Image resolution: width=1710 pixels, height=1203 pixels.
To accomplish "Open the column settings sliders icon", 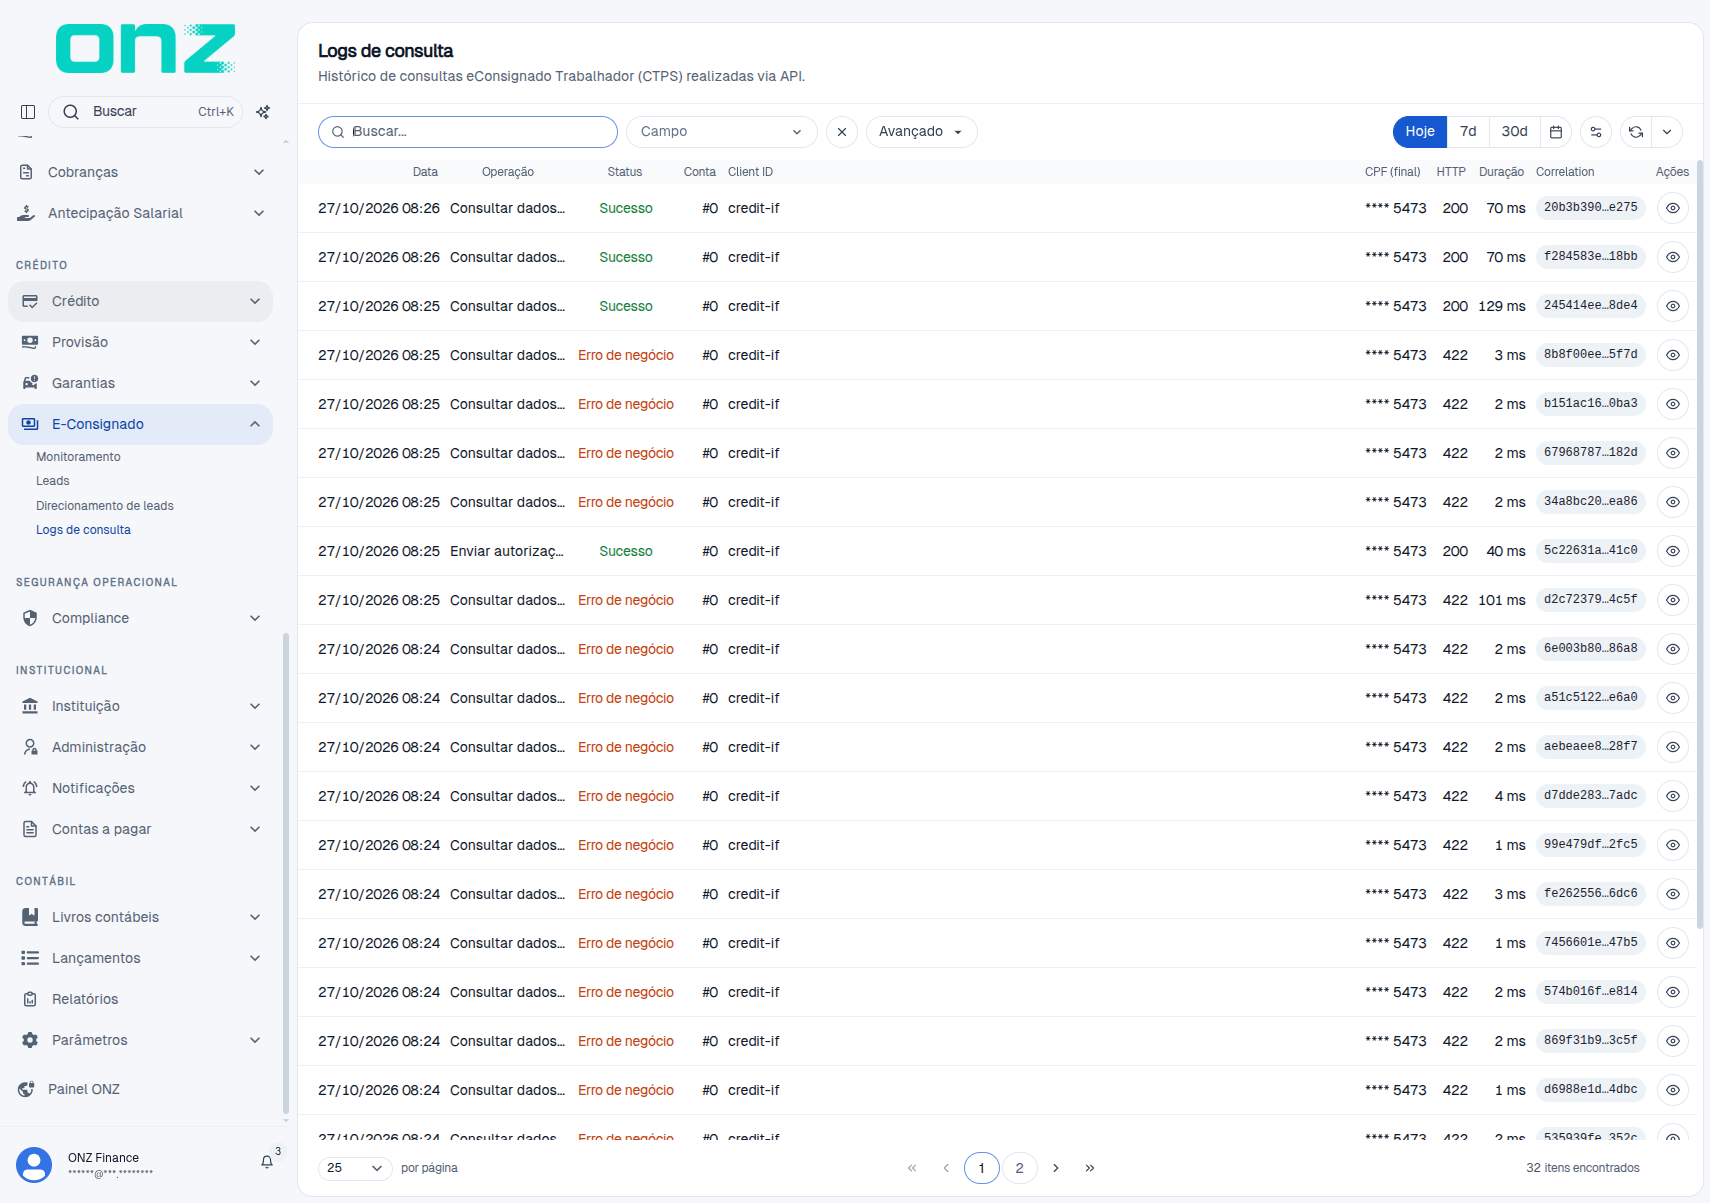I will pyautogui.click(x=1596, y=132).
